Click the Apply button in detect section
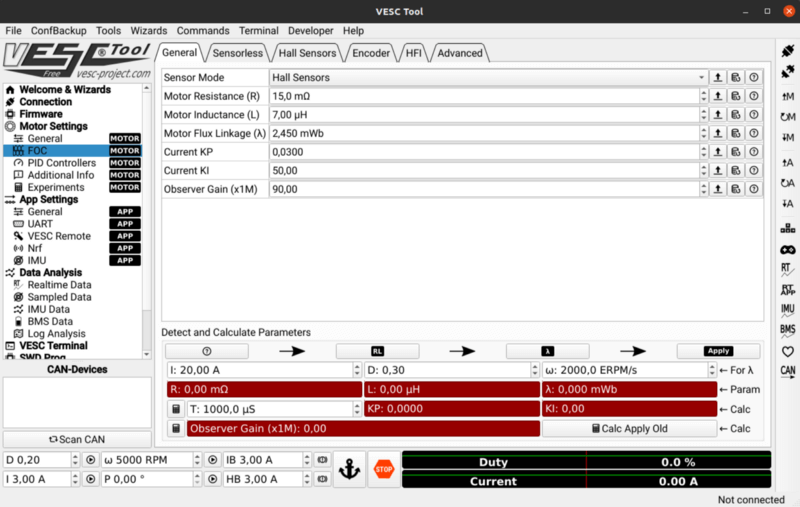This screenshot has width=800, height=507. pyautogui.click(x=718, y=351)
